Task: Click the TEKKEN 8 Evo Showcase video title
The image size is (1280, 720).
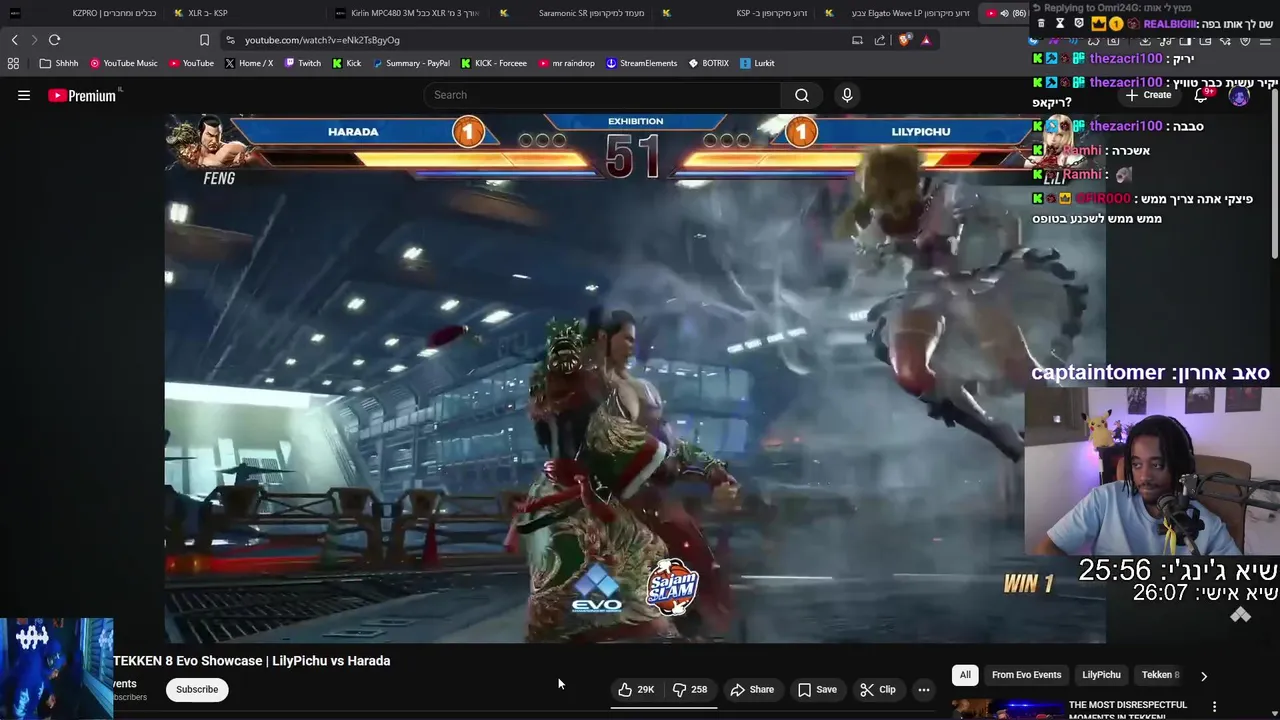Action: pos(252,661)
